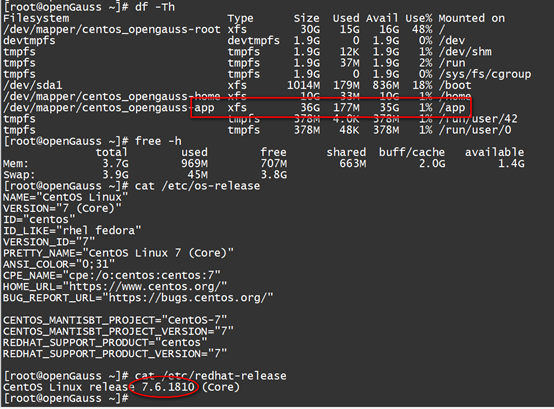Click the 'Filesystem' column header
This screenshot has width=554, height=409.
pos(36,18)
